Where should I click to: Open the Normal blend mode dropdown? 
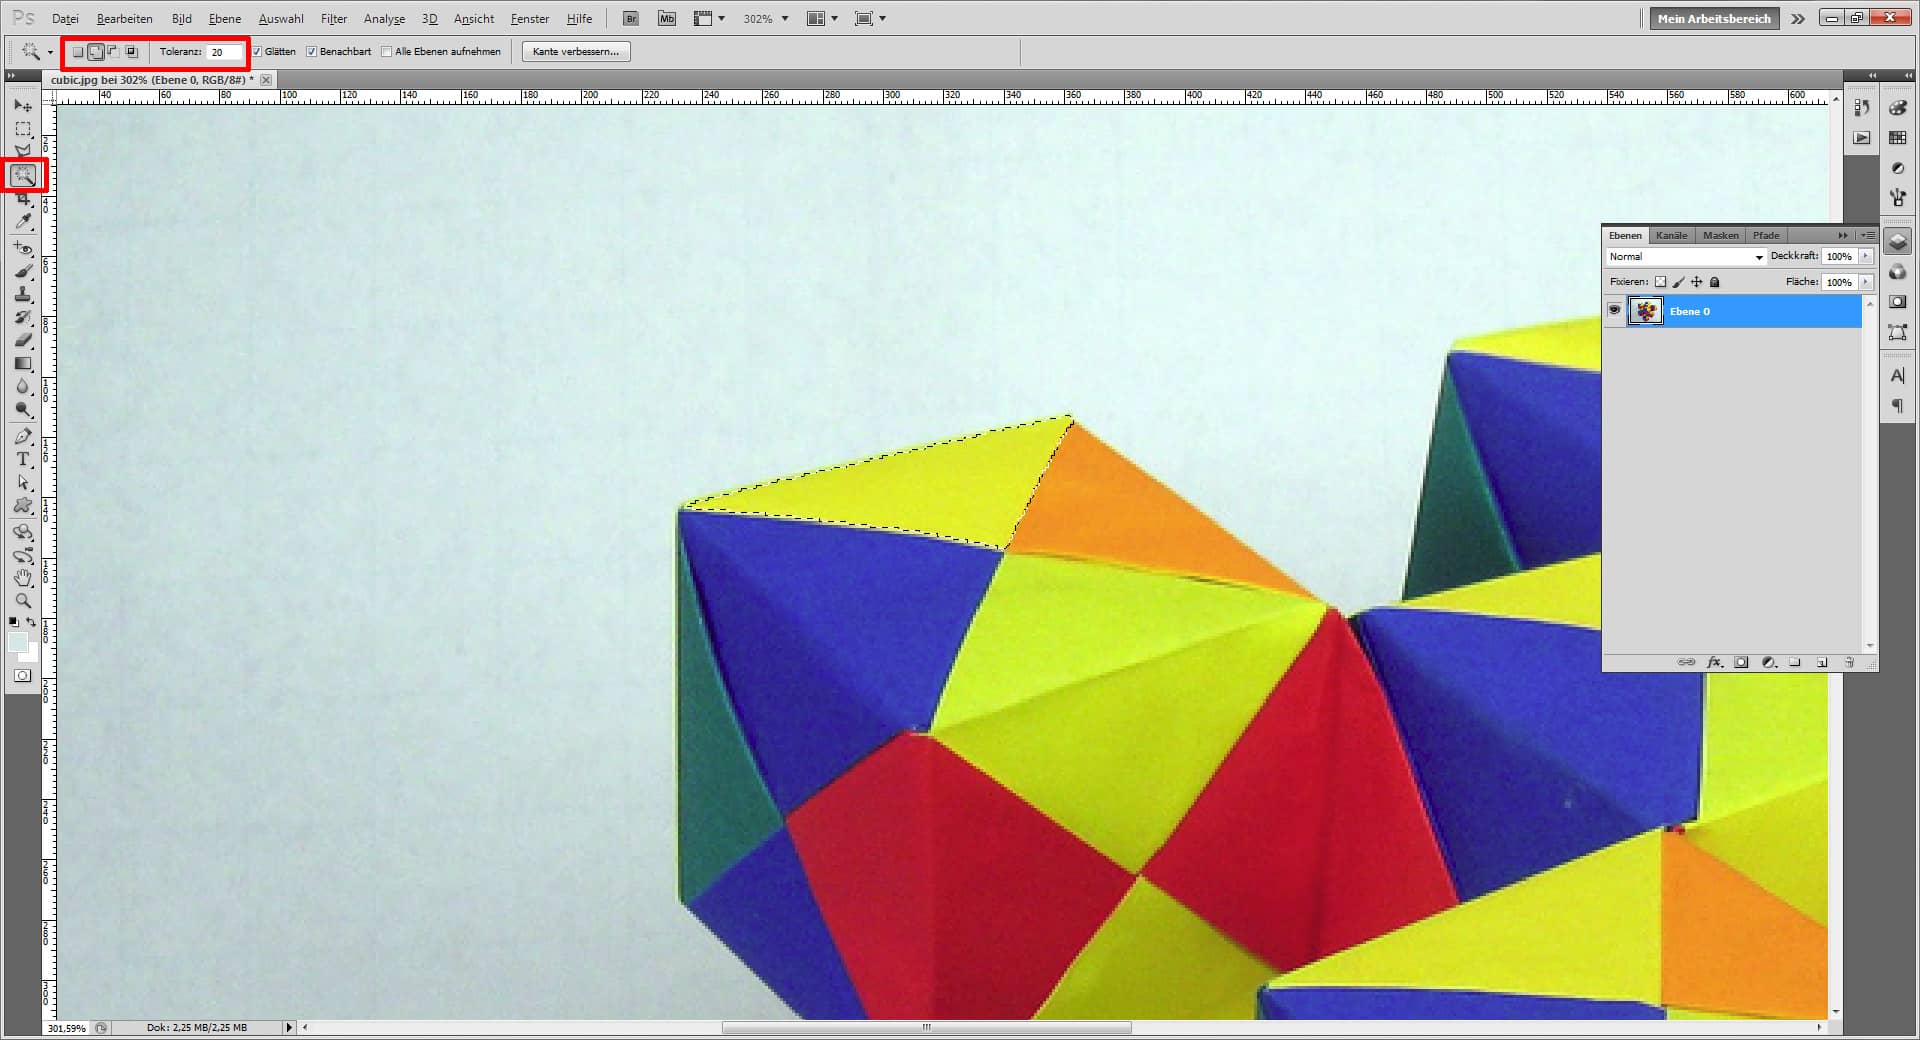pyautogui.click(x=1758, y=257)
